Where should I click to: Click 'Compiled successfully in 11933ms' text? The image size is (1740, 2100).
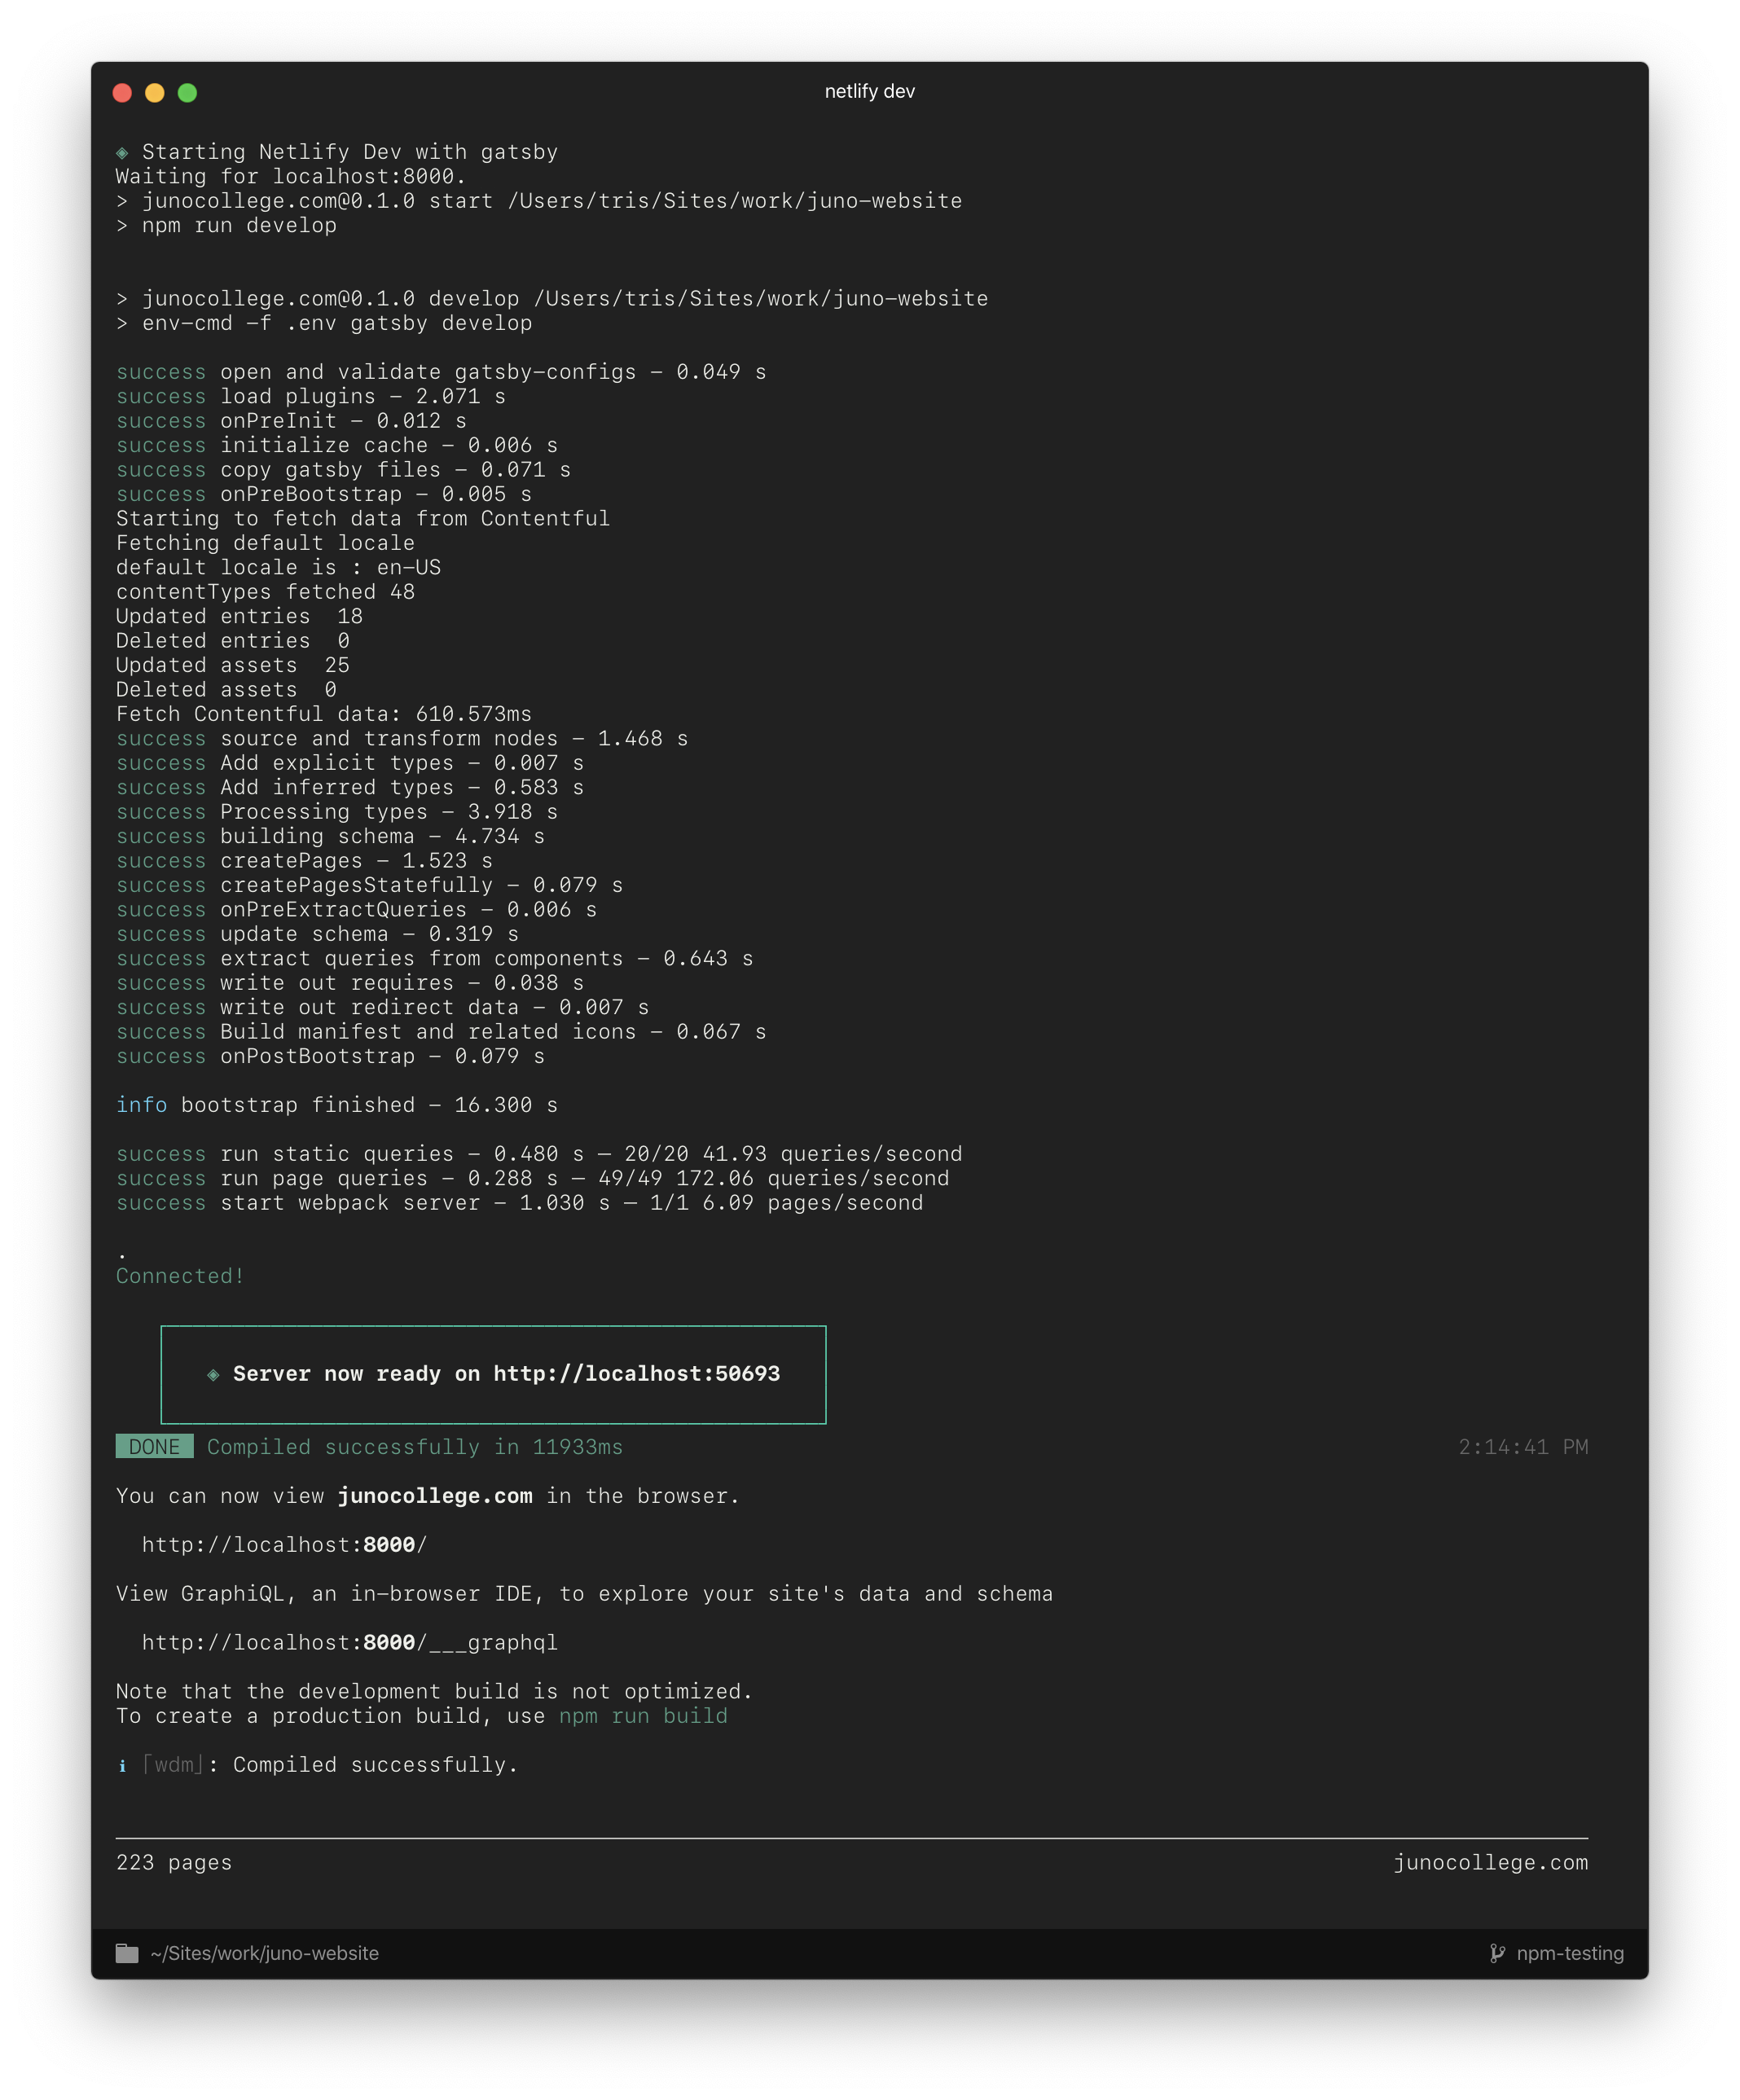point(415,1447)
